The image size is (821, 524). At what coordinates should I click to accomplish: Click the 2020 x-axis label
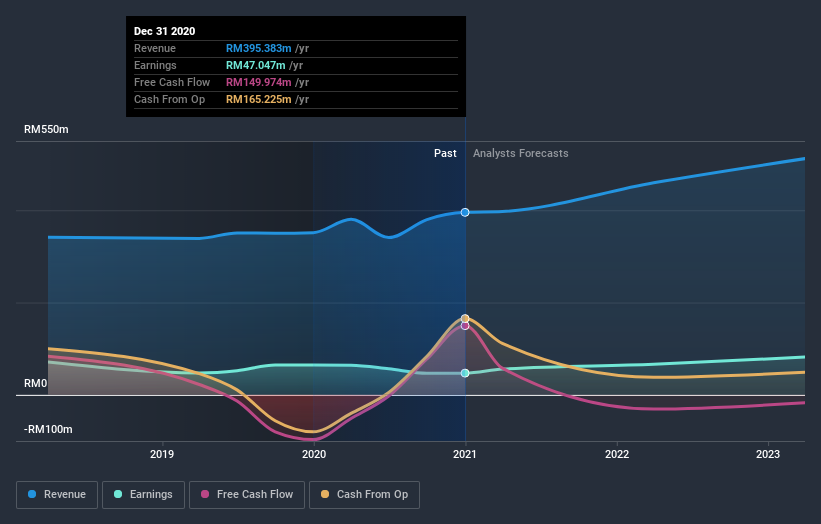tap(314, 454)
